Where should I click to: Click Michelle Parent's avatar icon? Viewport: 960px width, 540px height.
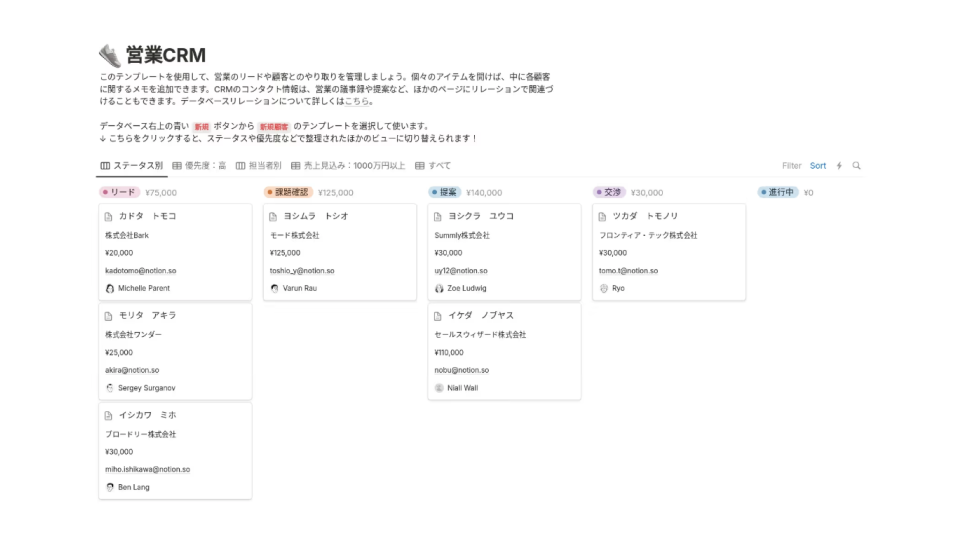110,288
